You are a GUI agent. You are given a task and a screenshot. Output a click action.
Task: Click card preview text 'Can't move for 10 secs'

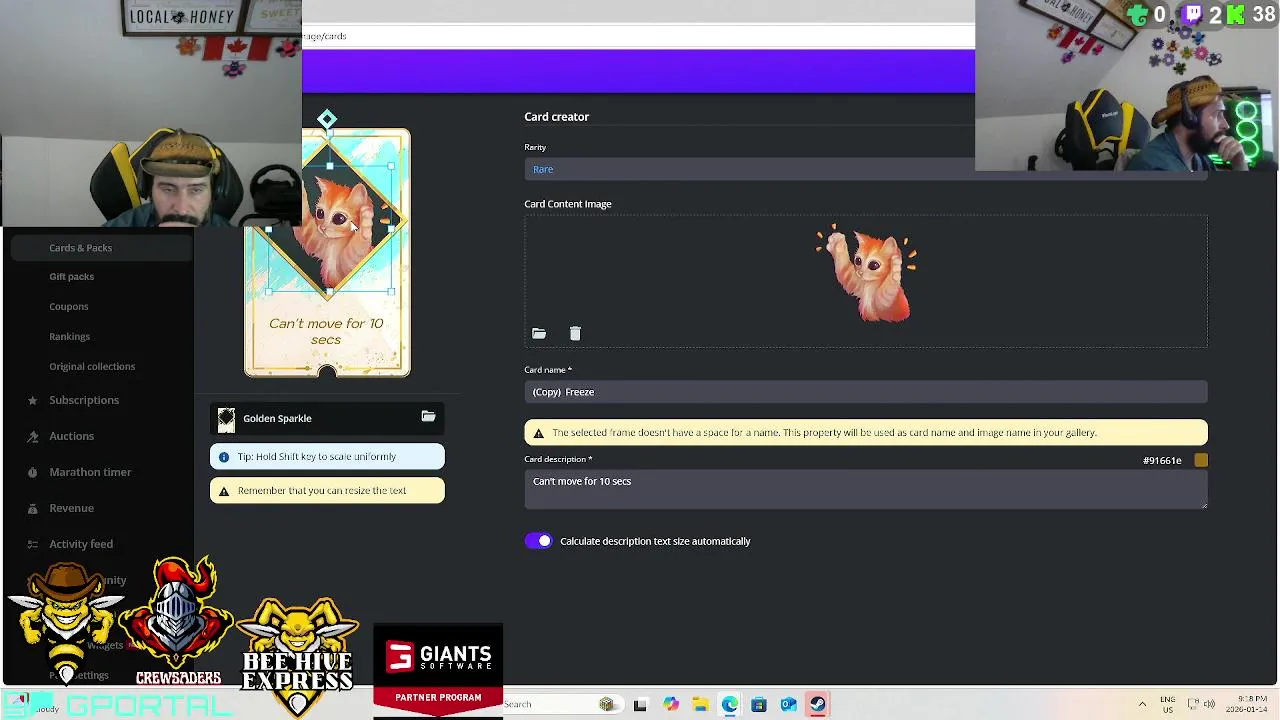pyautogui.click(x=326, y=332)
